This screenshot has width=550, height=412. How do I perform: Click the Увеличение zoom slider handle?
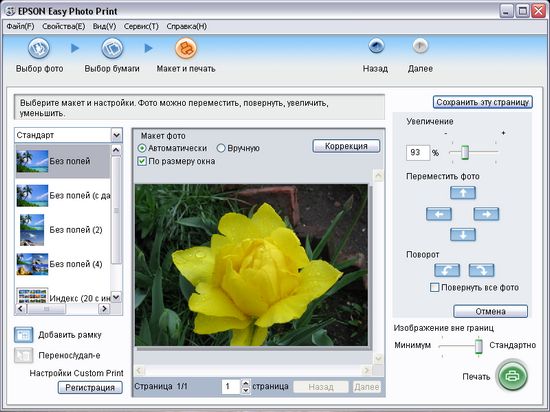tap(465, 153)
